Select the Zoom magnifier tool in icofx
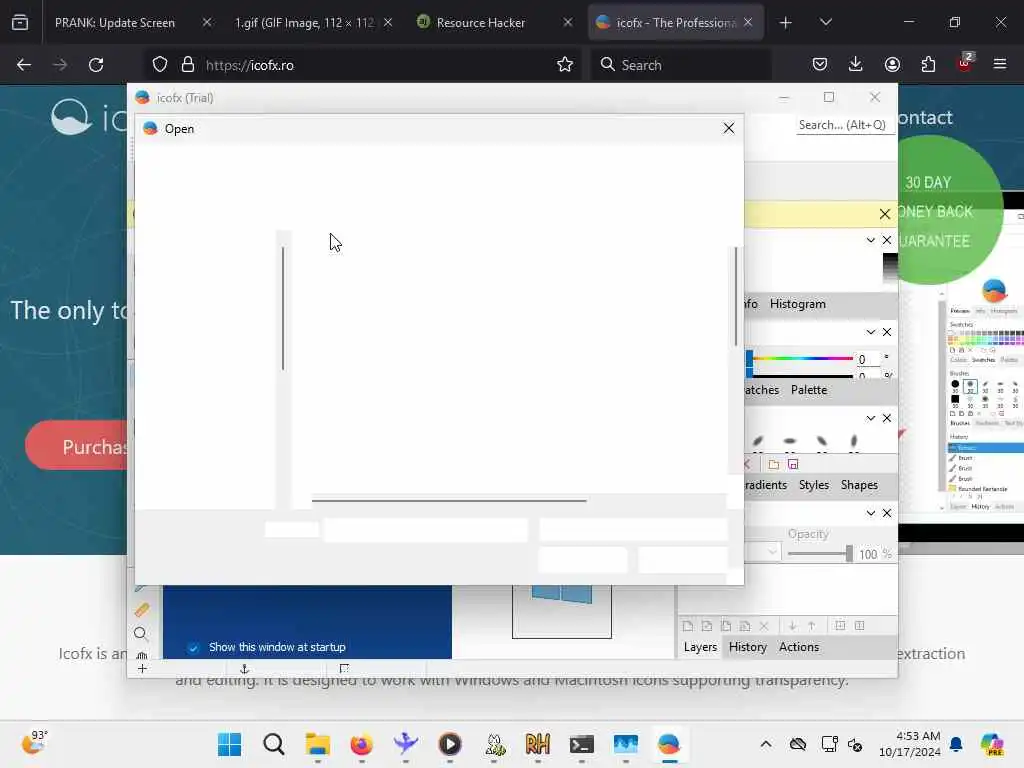Screen dimensions: 1024x768 [x=140, y=633]
